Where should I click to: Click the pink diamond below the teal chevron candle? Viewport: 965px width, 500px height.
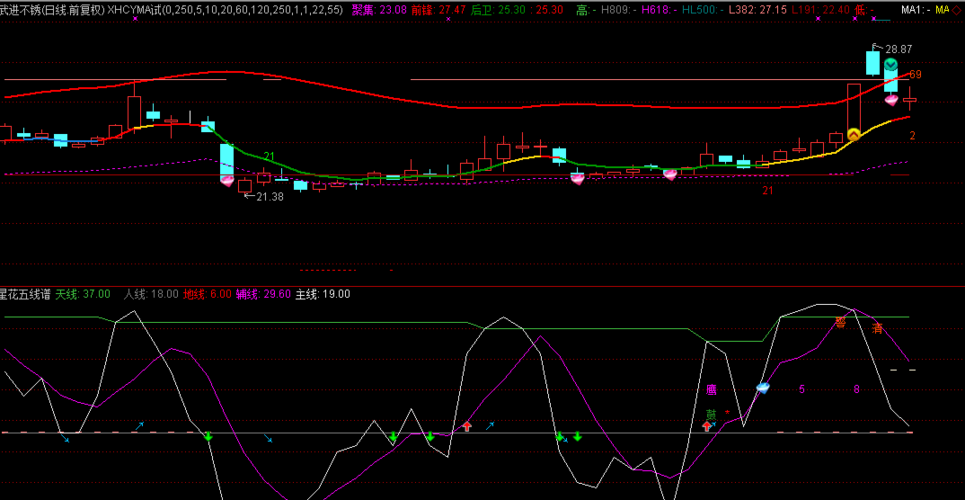pos(892,99)
